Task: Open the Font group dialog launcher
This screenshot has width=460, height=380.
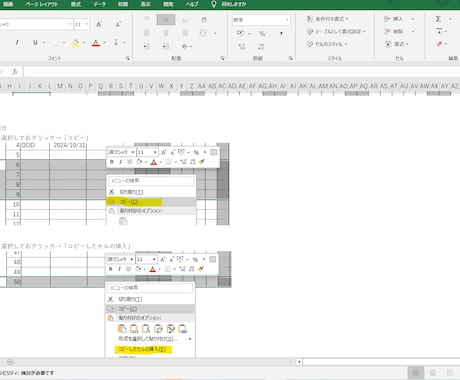Action: pyautogui.click(x=127, y=58)
